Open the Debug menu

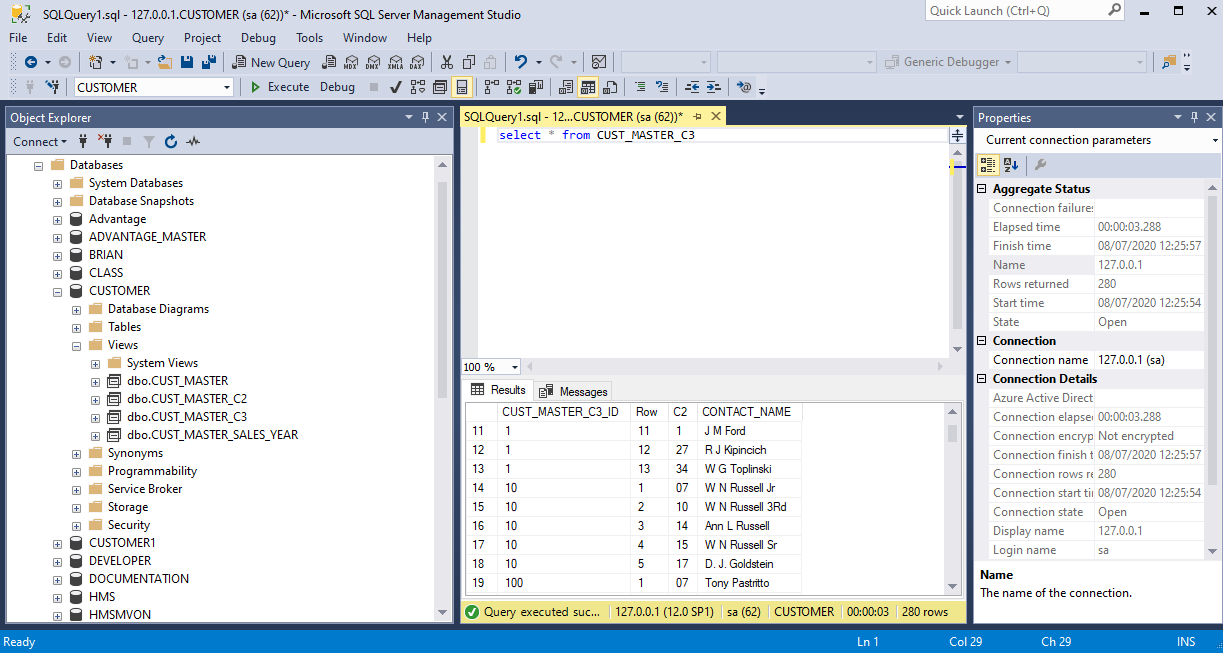coord(258,38)
